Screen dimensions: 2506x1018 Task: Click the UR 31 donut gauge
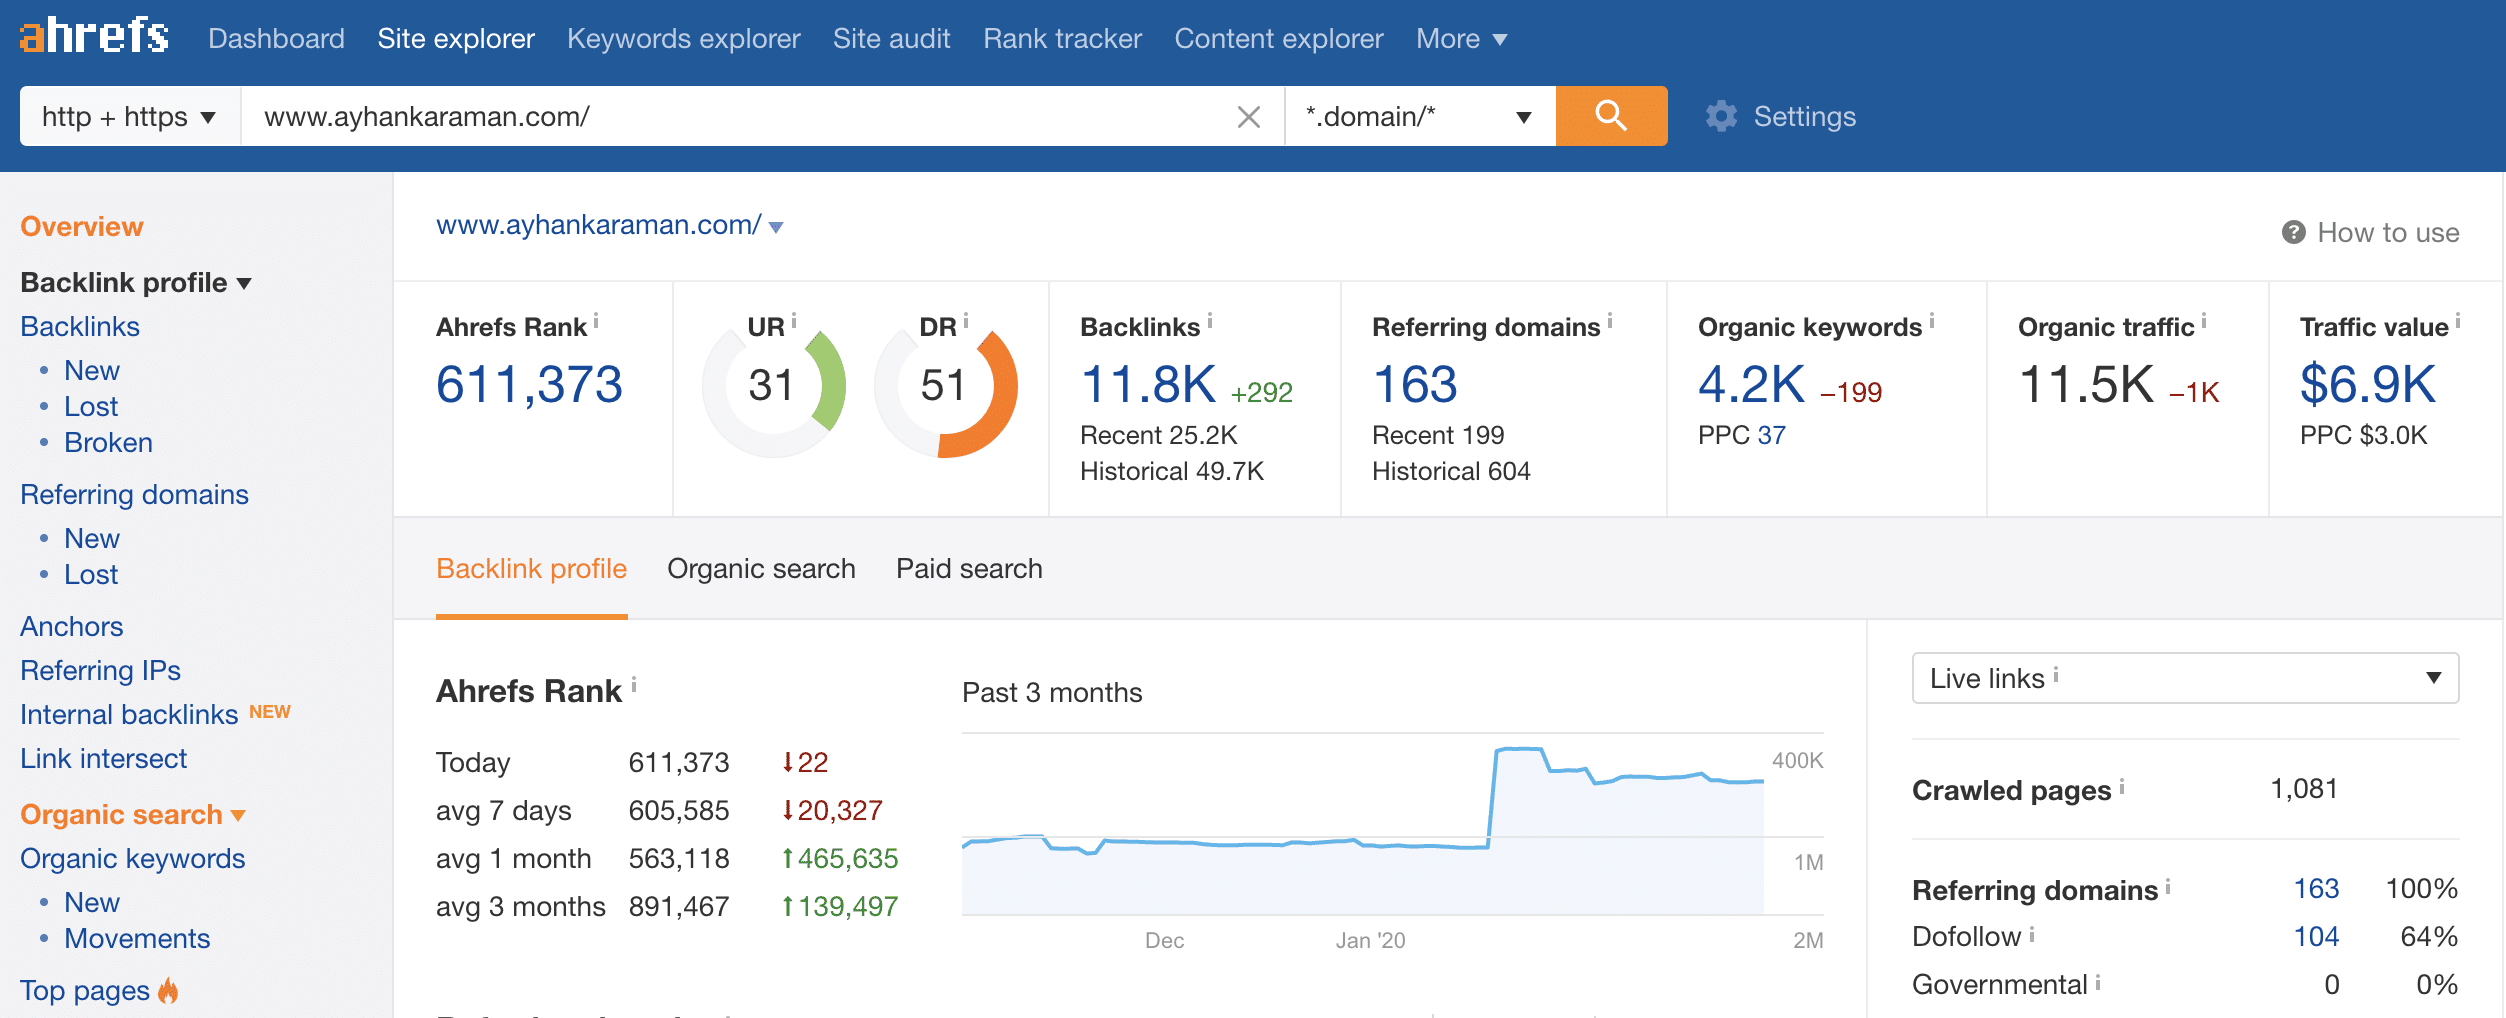774,386
